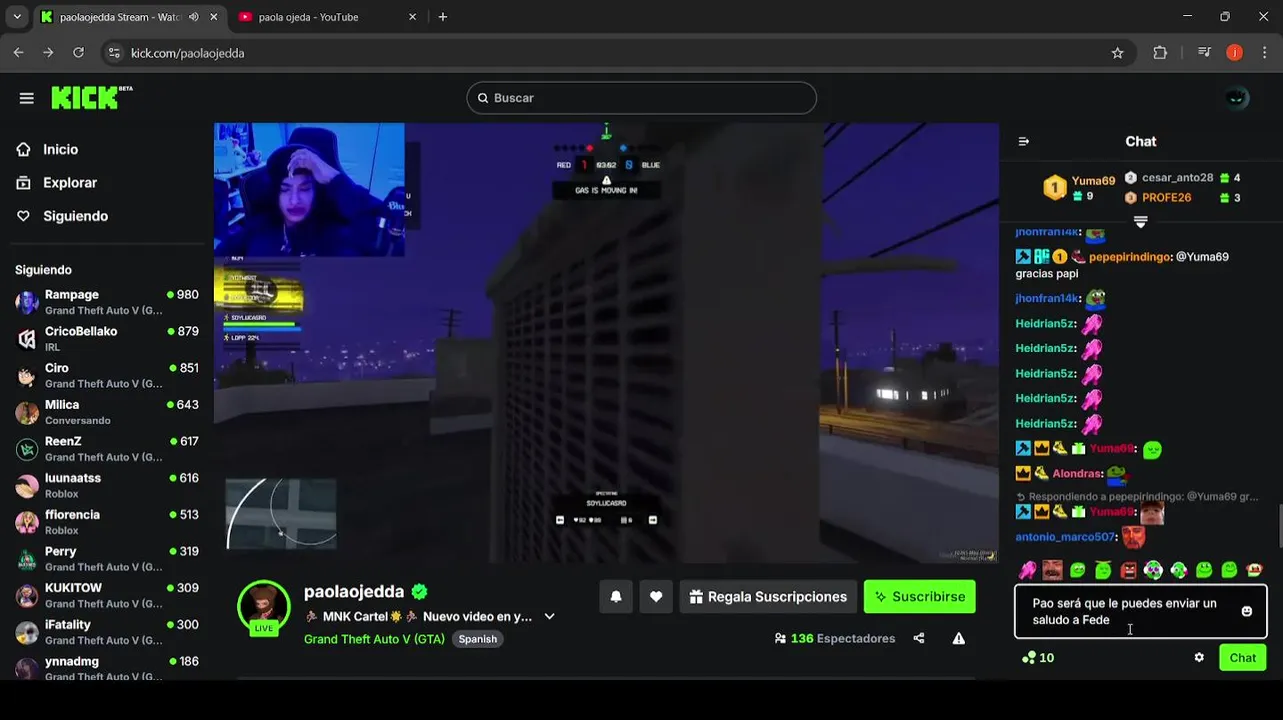Open the tab search dropdown
Image resolution: width=1283 pixels, height=720 pixels.
pos(16,17)
